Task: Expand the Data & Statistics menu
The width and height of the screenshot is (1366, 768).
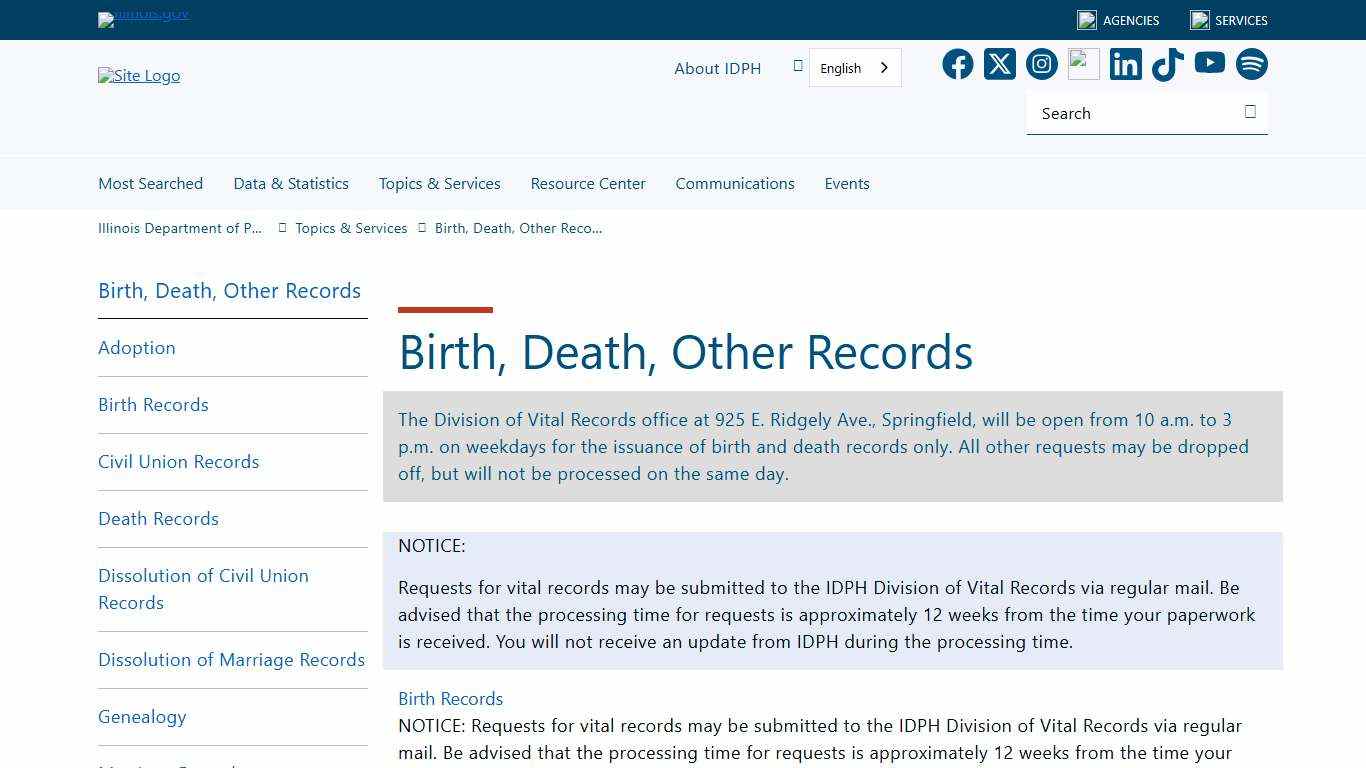Action: point(290,183)
